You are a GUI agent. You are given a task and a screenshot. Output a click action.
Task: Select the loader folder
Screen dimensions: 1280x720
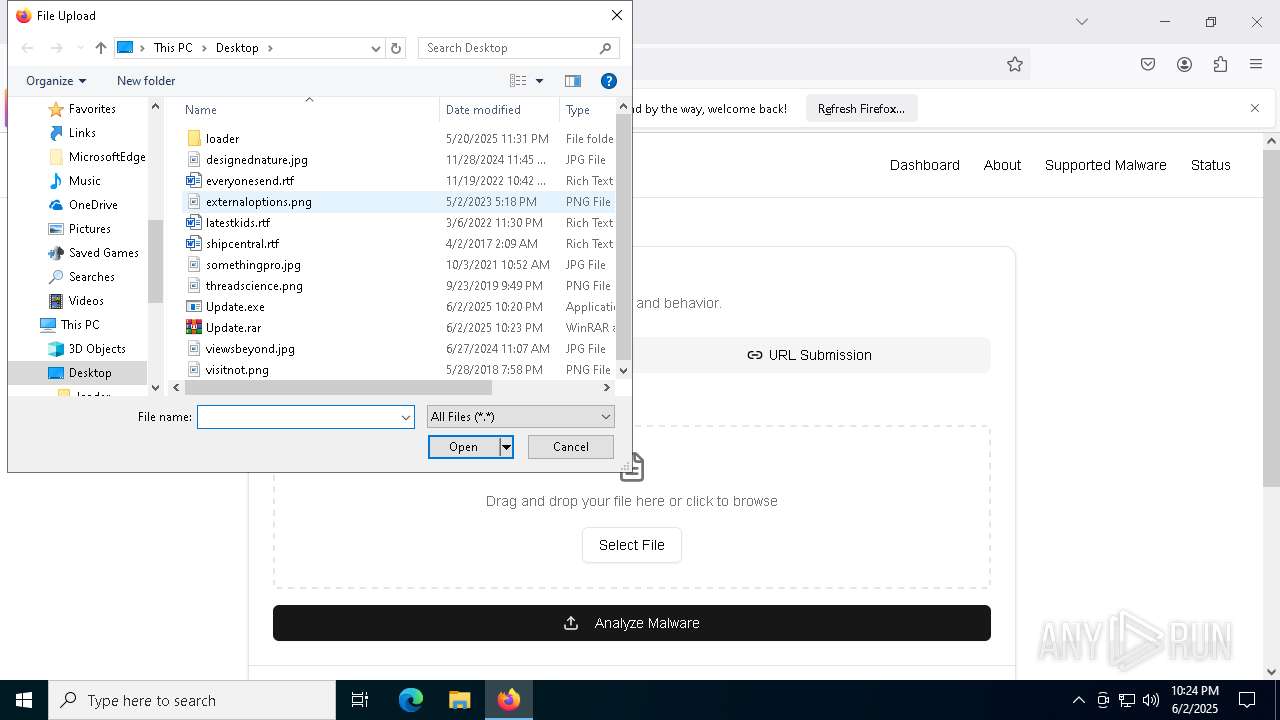[x=222, y=139]
